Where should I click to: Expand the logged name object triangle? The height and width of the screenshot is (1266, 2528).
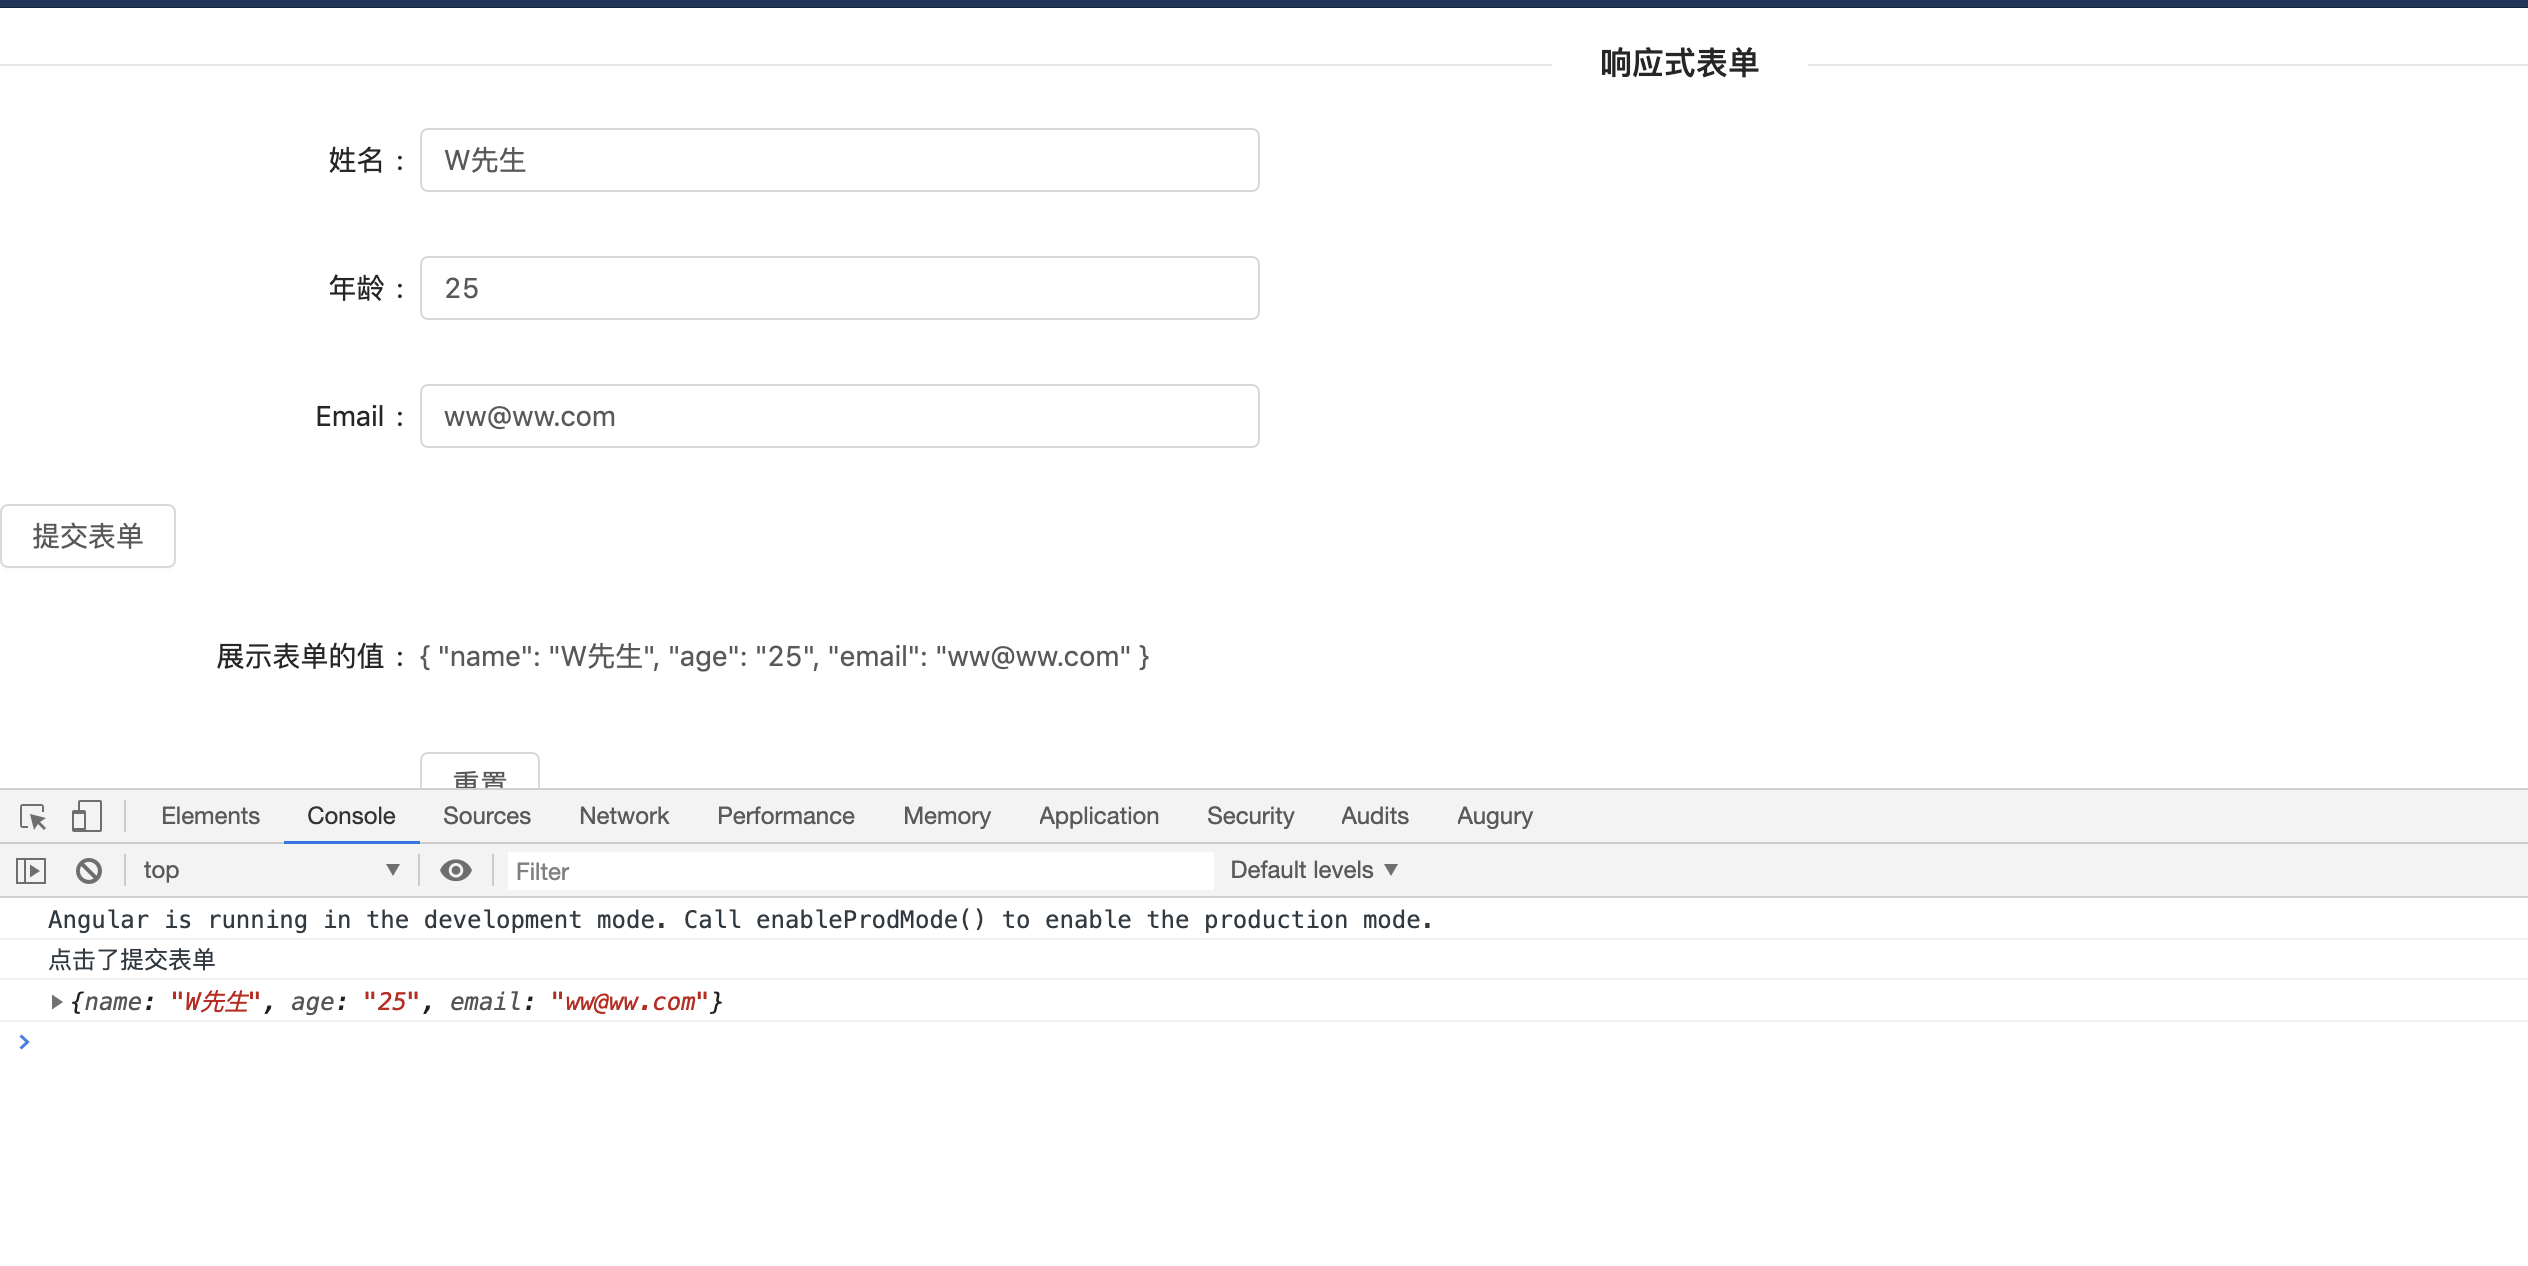57,1002
